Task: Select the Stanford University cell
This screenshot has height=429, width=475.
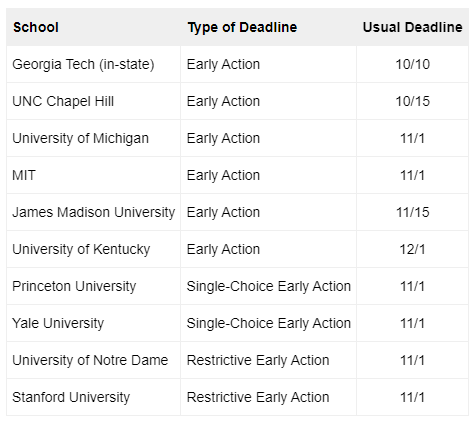Action: click(x=93, y=397)
